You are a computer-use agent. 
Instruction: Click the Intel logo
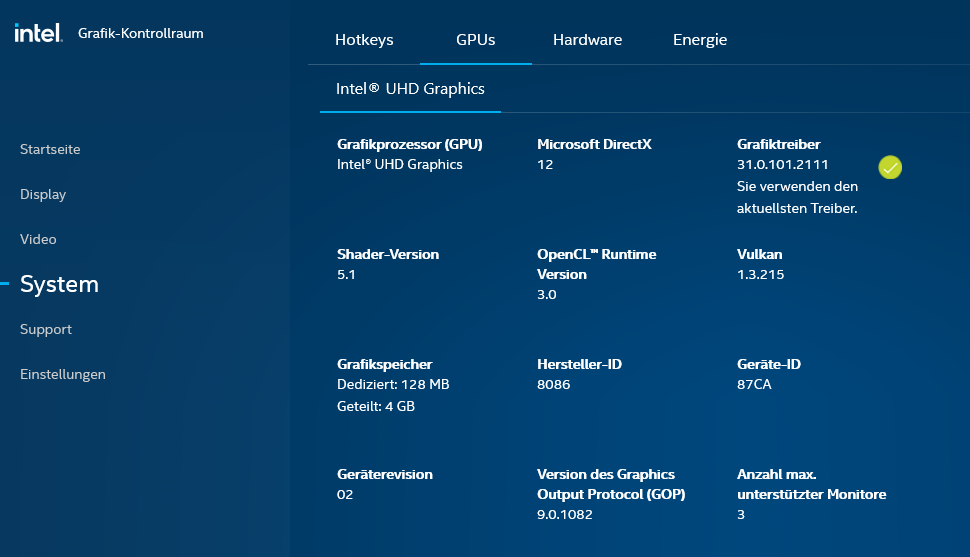click(x=38, y=33)
